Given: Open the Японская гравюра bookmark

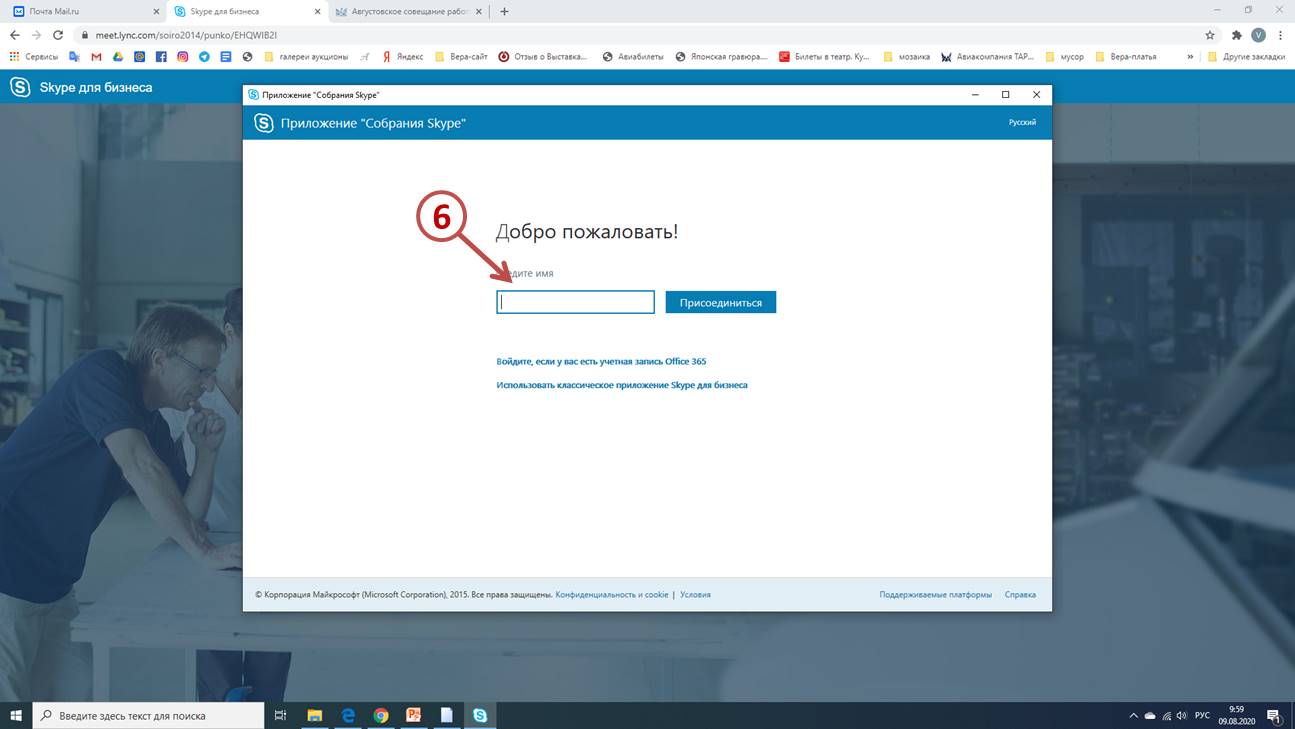Looking at the screenshot, I should point(722,57).
